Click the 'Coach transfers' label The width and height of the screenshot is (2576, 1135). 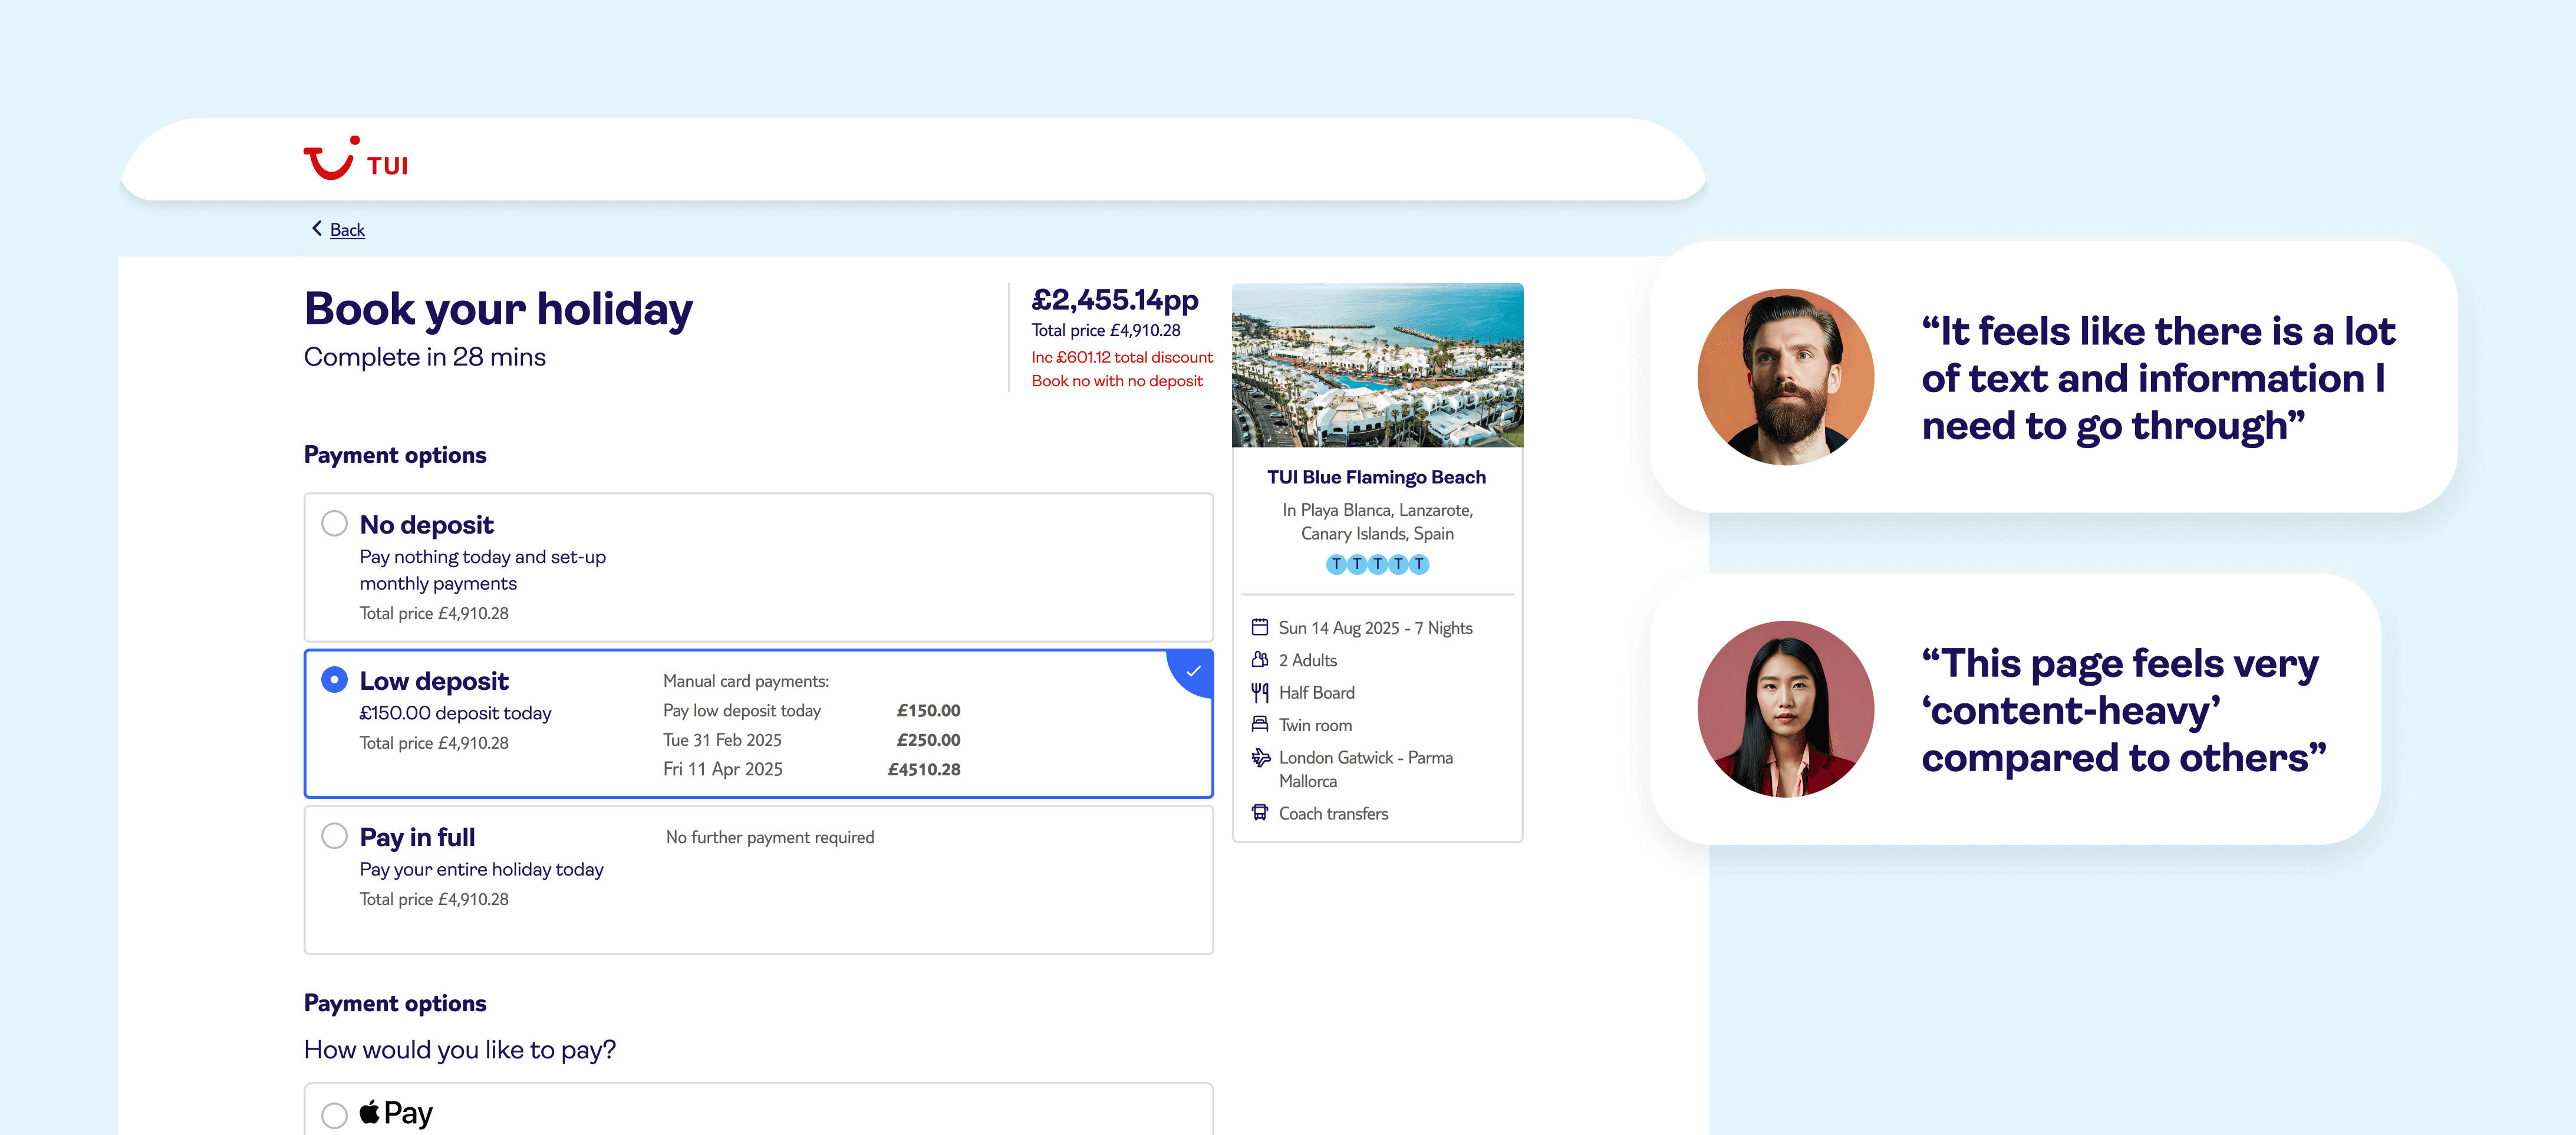1333,814
